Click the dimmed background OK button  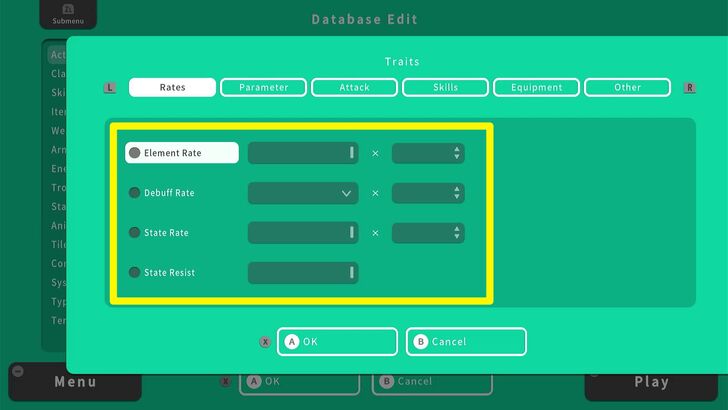(x=299, y=384)
